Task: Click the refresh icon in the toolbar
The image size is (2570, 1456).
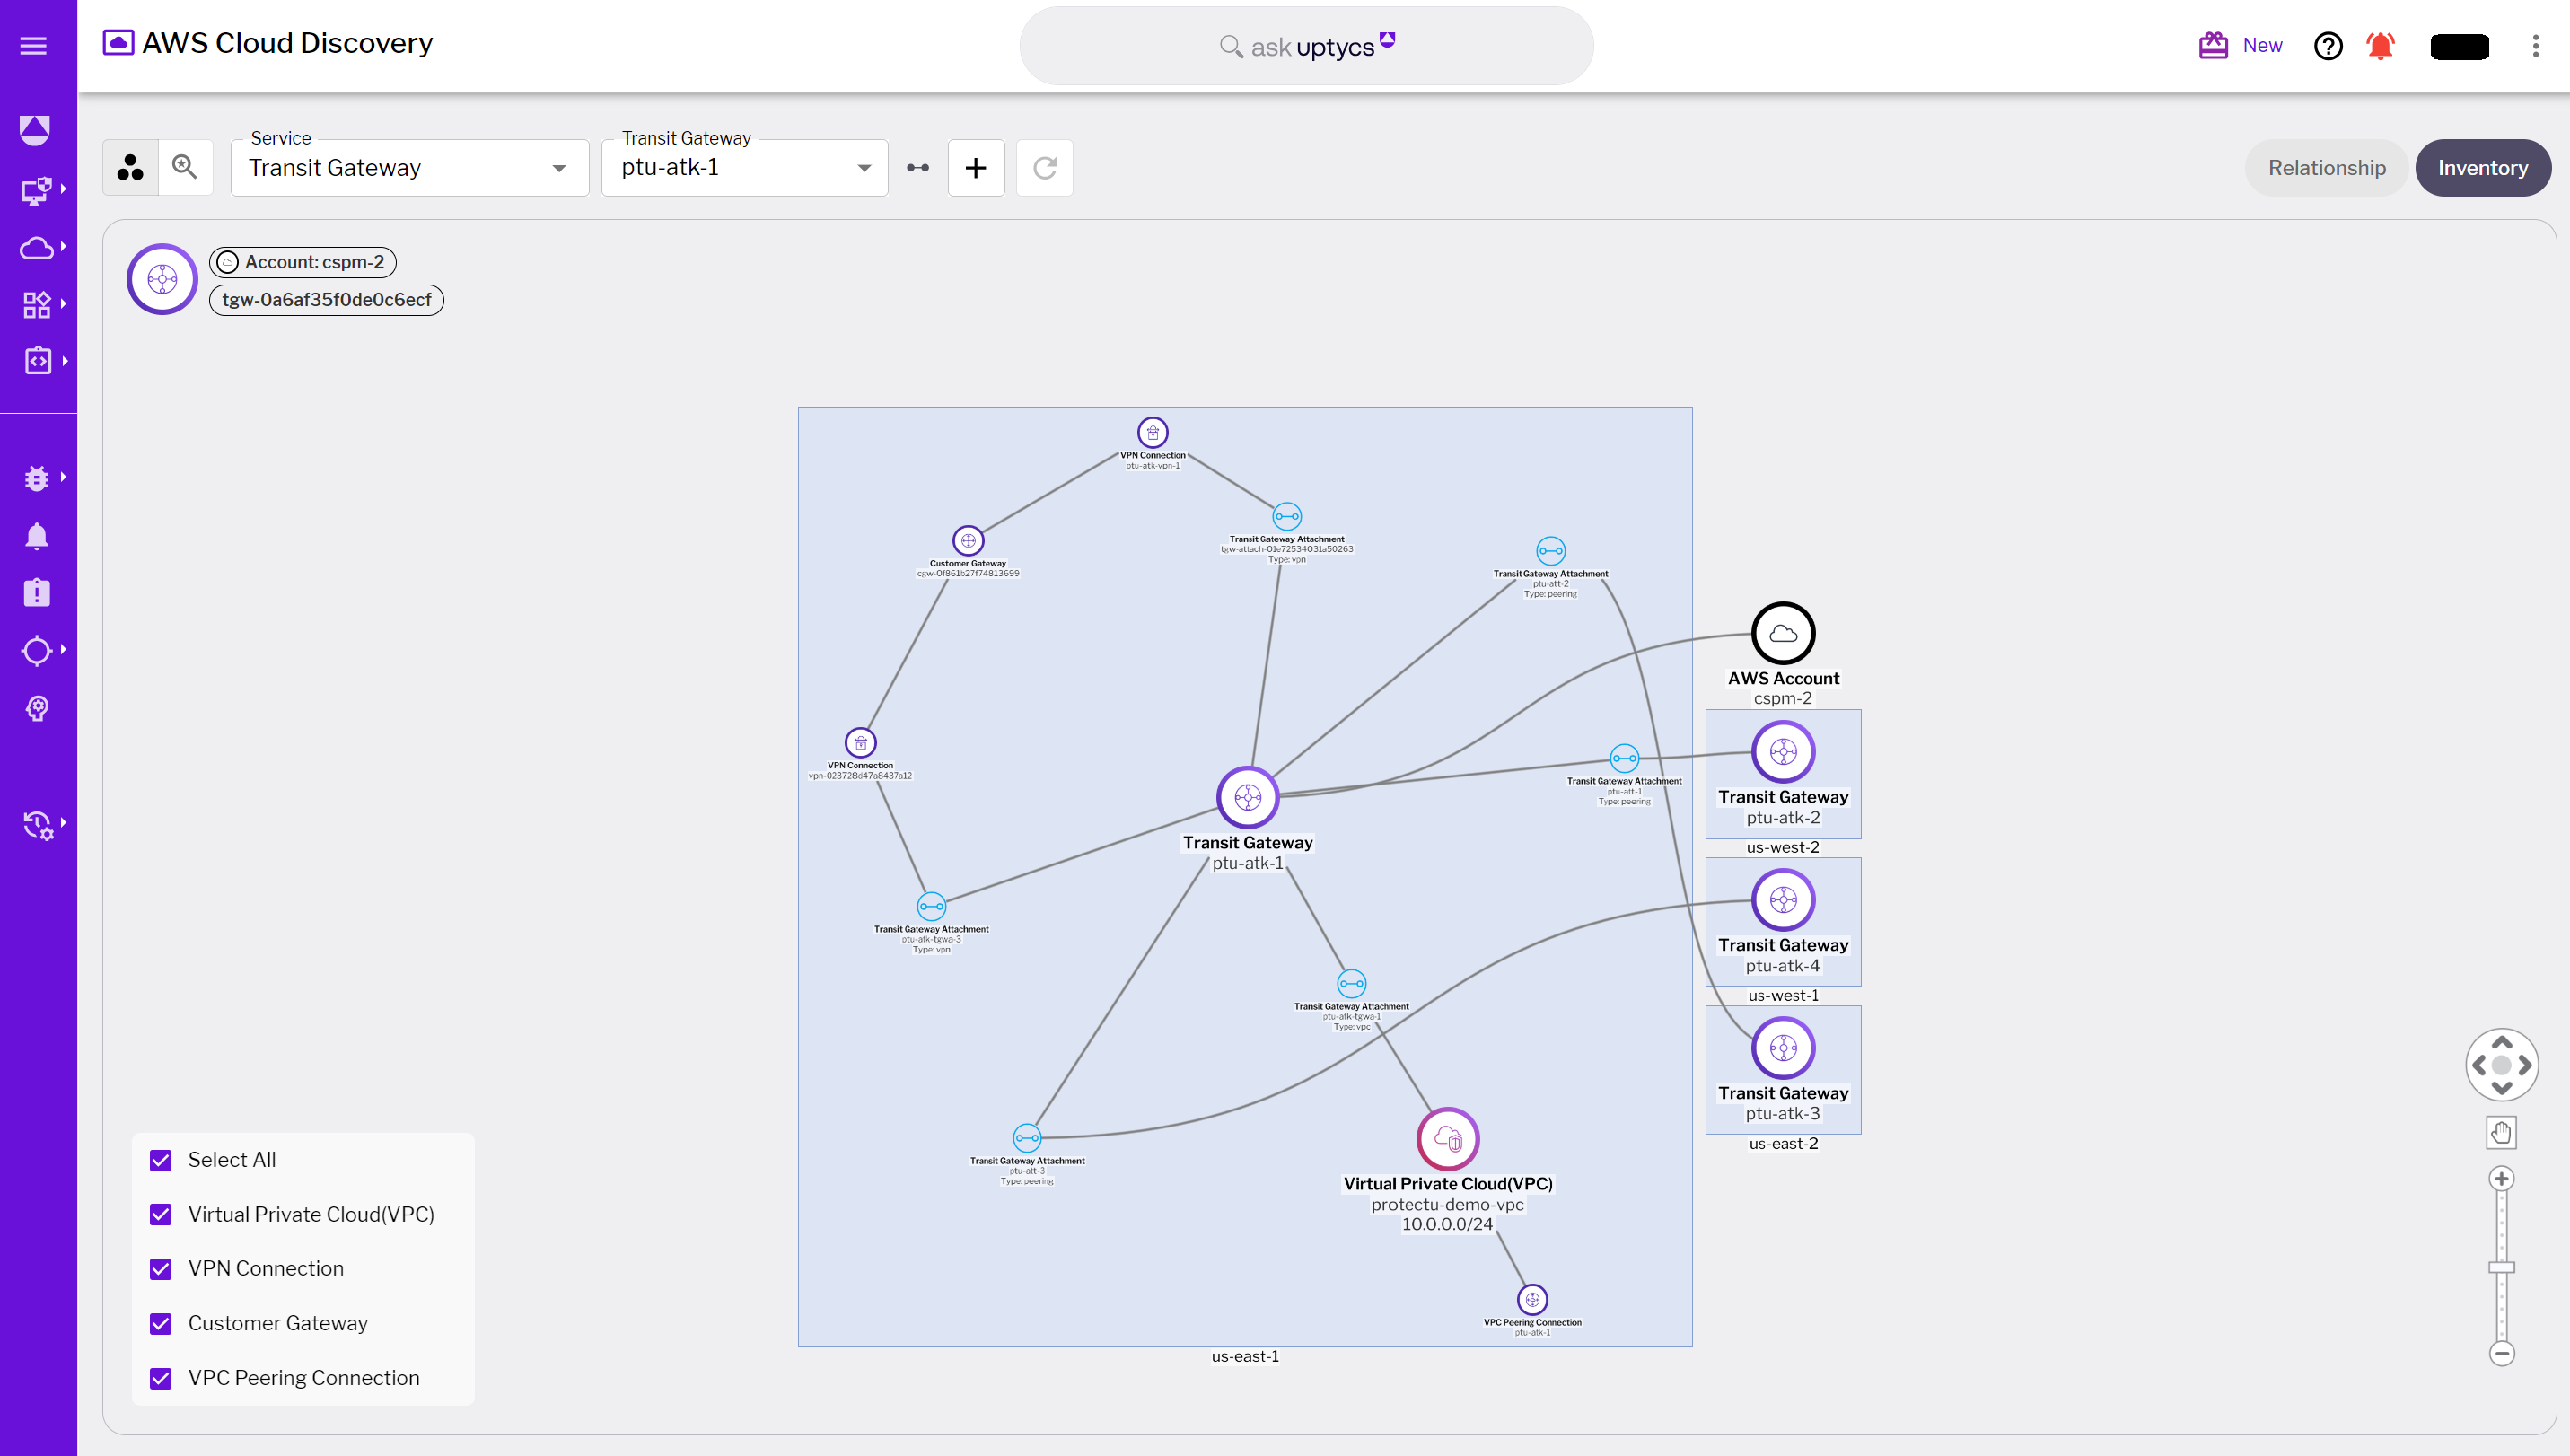Action: point(1044,167)
